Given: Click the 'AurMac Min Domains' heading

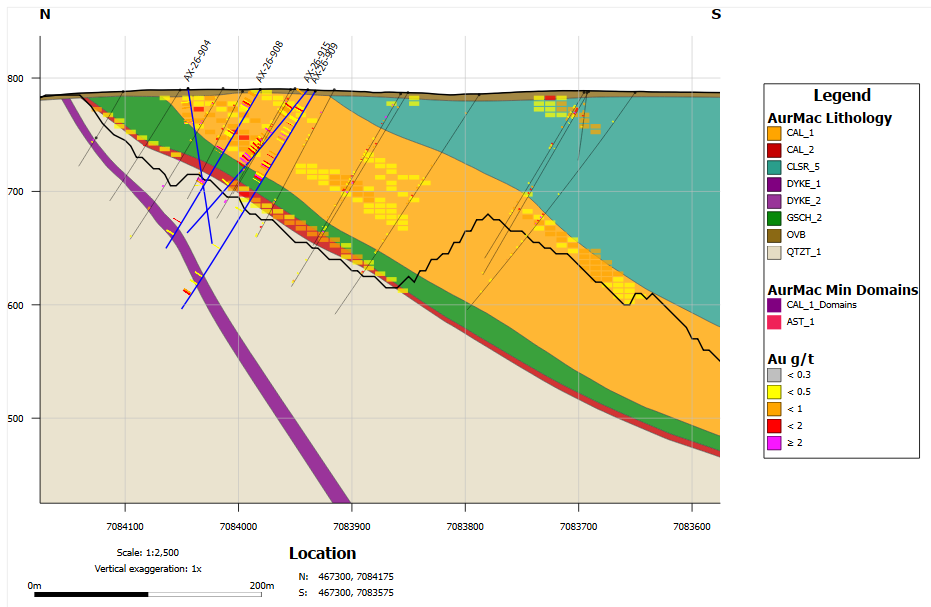Looking at the screenshot, I should pos(843,290).
